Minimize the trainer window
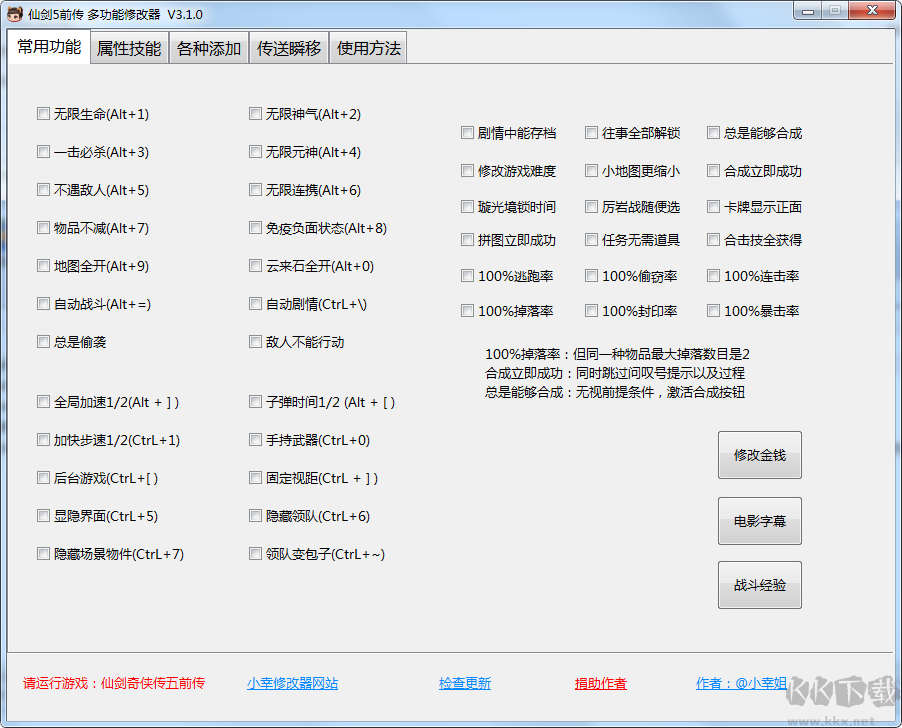Image resolution: width=902 pixels, height=728 pixels. (x=808, y=11)
